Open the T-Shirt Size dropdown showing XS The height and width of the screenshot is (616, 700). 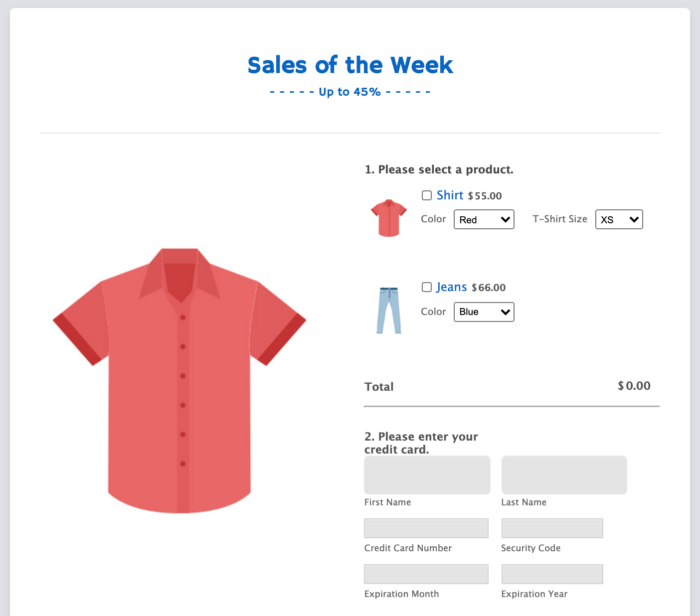point(619,219)
